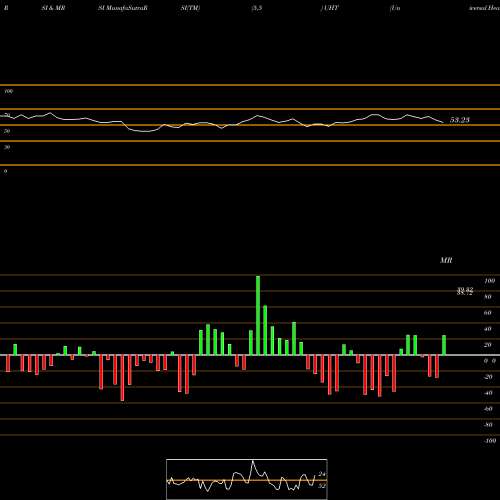Click the -40 label on MR axis
Viewport: 500px width, 500px height.
(x=488, y=393)
